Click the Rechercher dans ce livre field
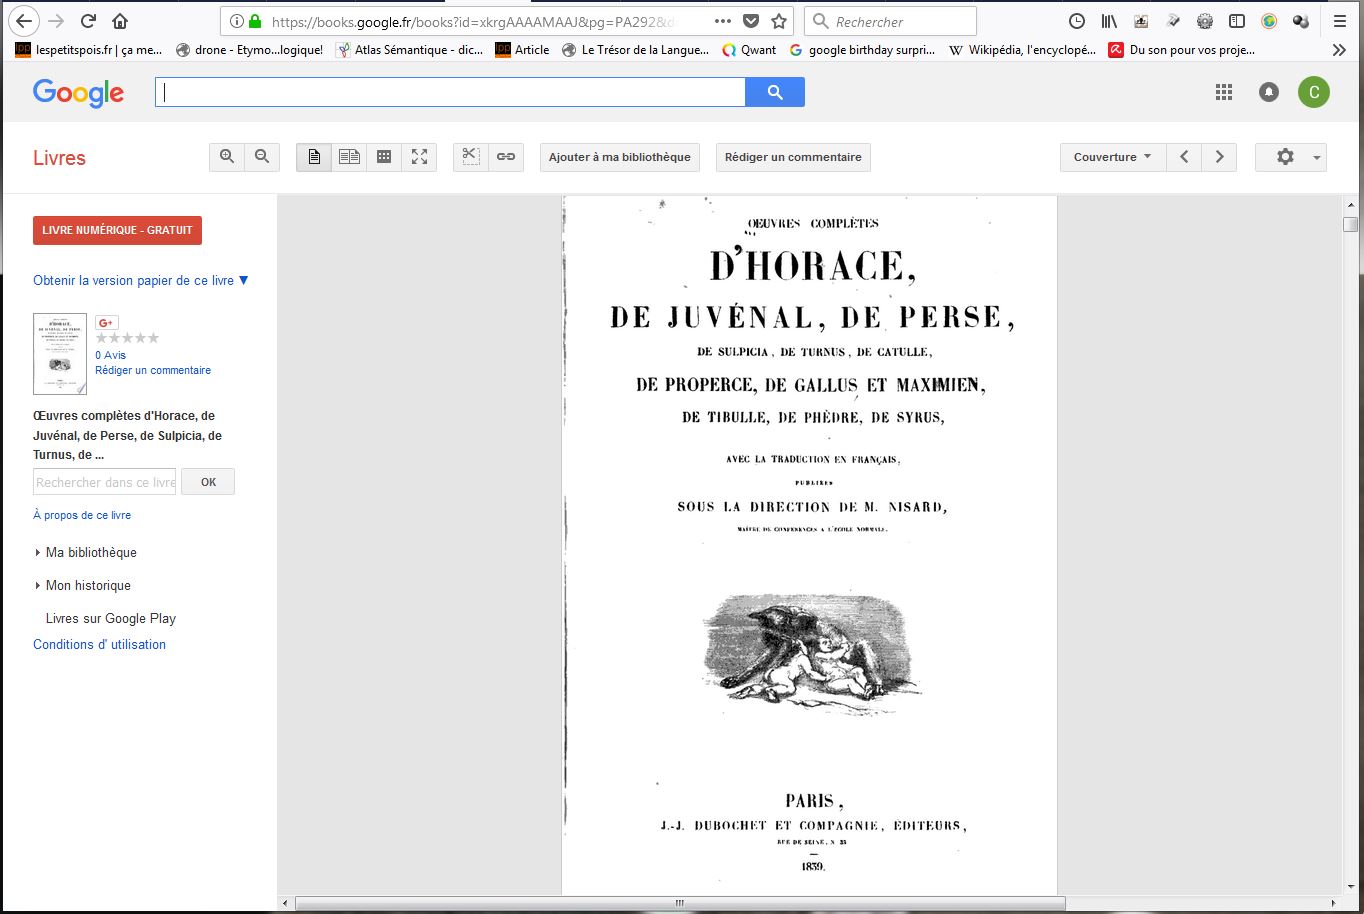The image size is (1364, 914). click(105, 482)
